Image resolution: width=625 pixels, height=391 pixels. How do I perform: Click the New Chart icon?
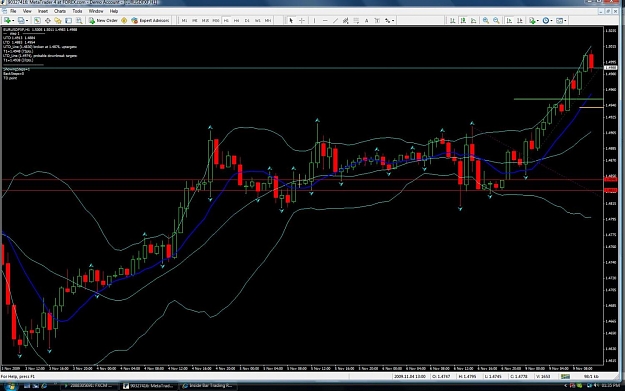[7, 20]
